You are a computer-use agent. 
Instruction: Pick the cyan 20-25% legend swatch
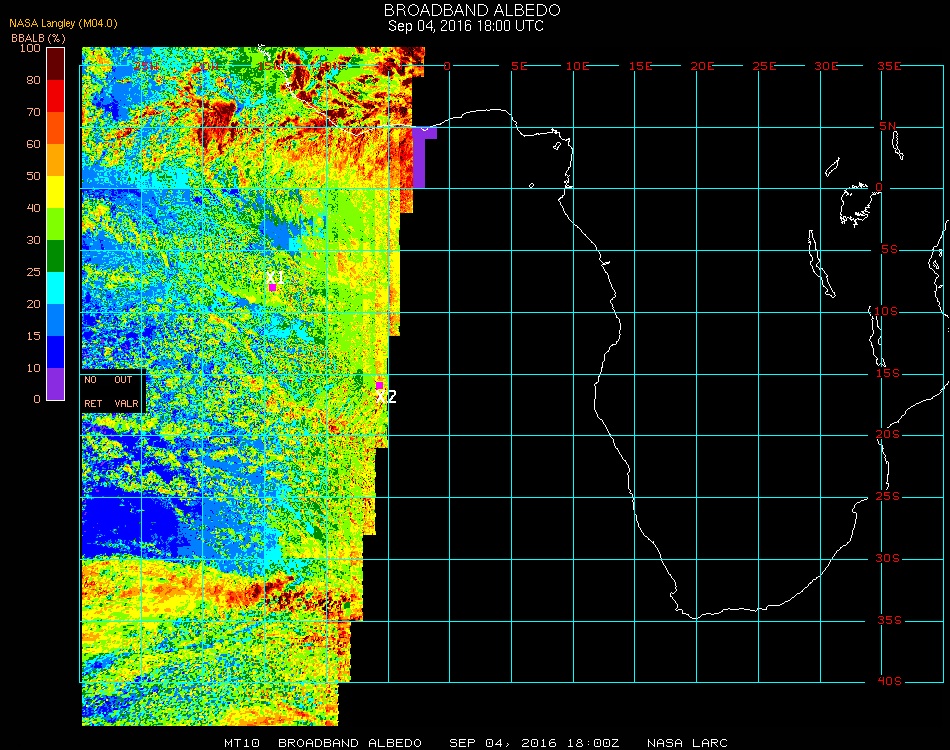click(x=56, y=288)
